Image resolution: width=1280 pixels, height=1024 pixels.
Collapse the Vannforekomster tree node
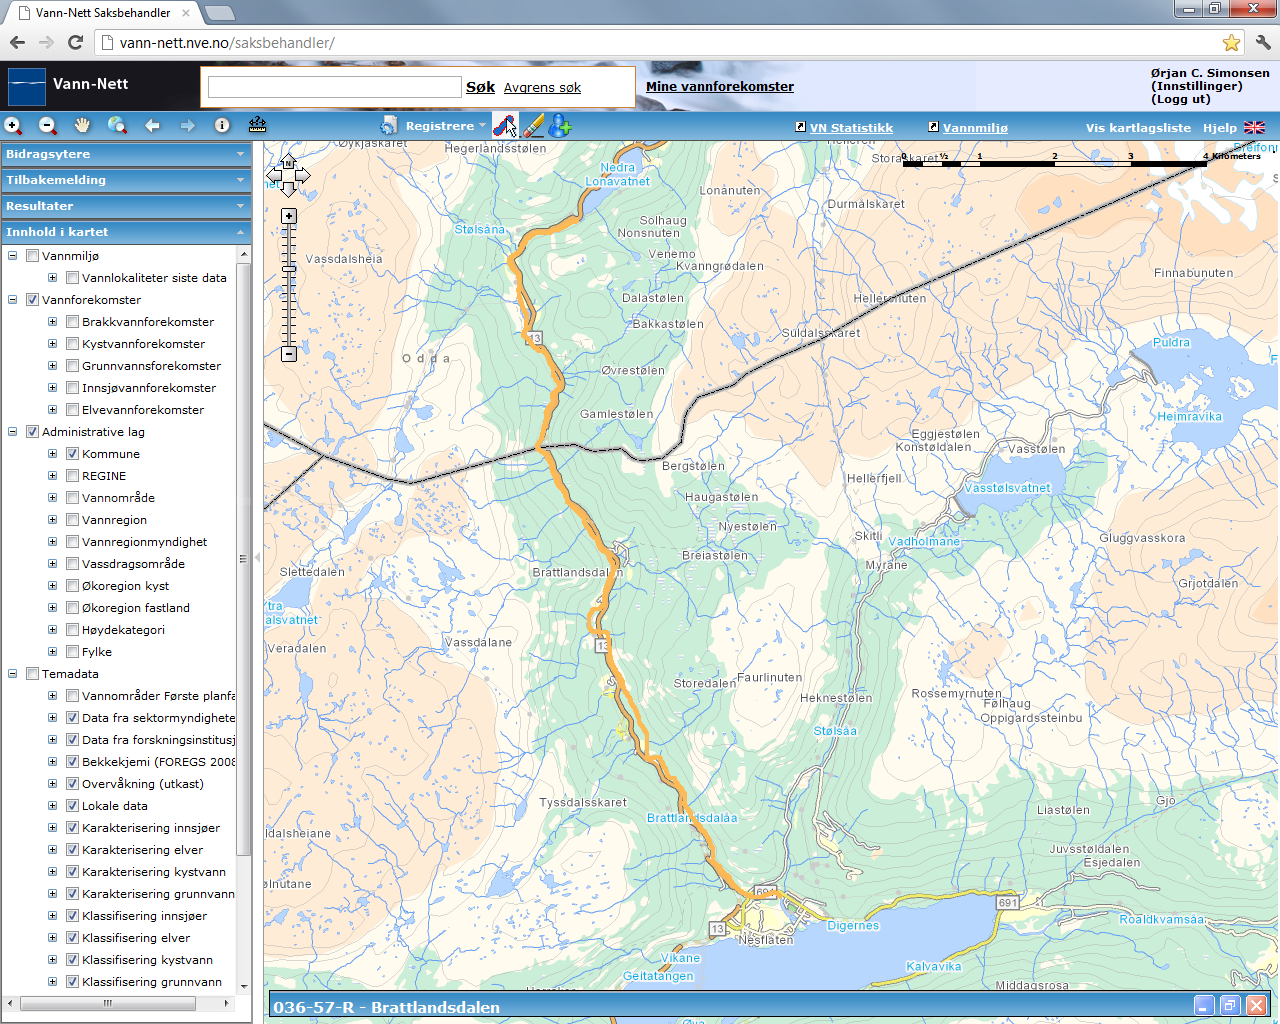[x=13, y=300]
